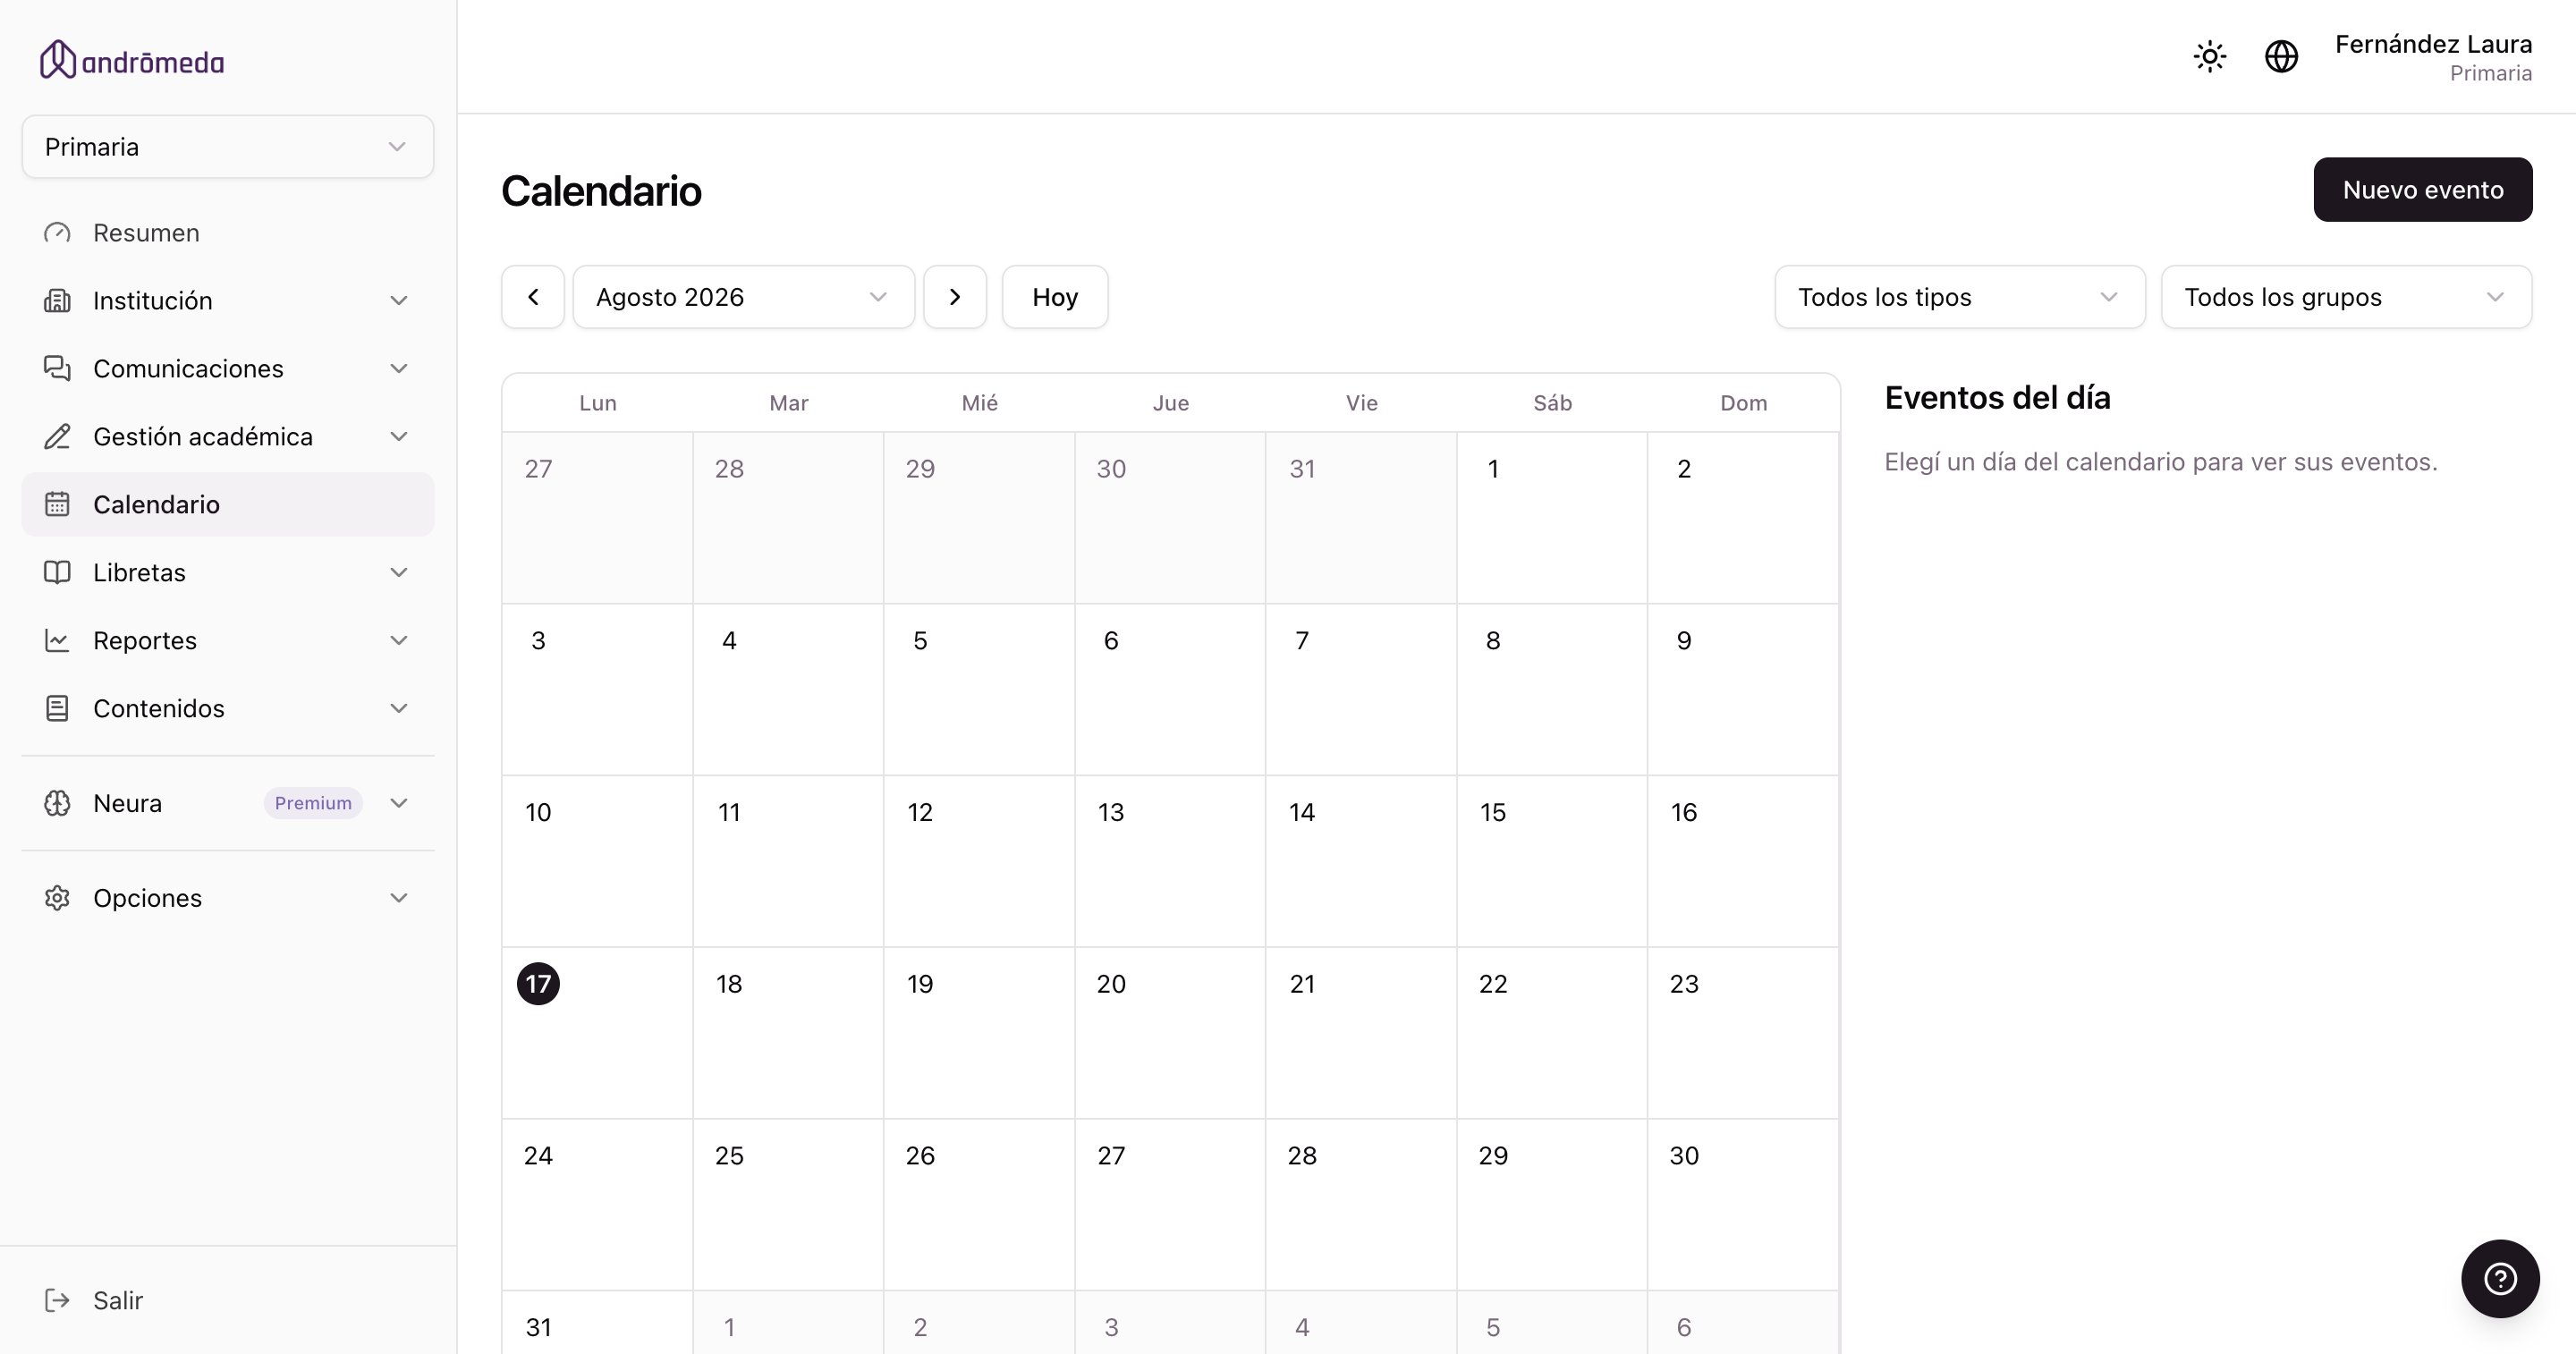Select day 10 in the Monday column
2576x1354 pixels.
[x=597, y=861]
